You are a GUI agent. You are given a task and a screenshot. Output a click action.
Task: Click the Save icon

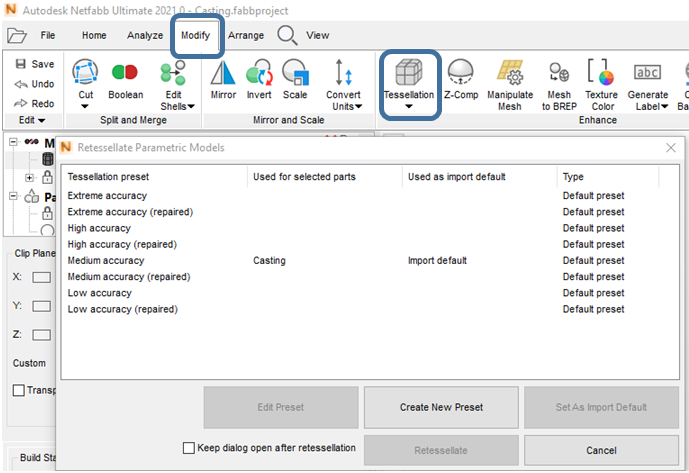[21, 64]
